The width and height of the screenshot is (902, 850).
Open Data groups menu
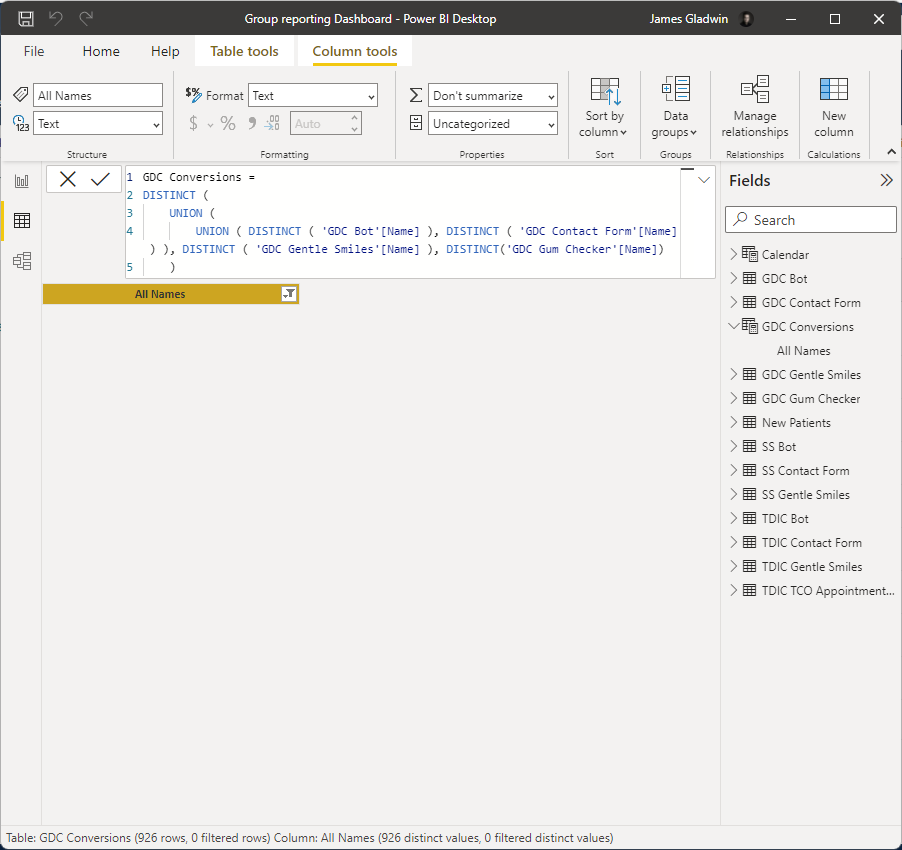675,108
